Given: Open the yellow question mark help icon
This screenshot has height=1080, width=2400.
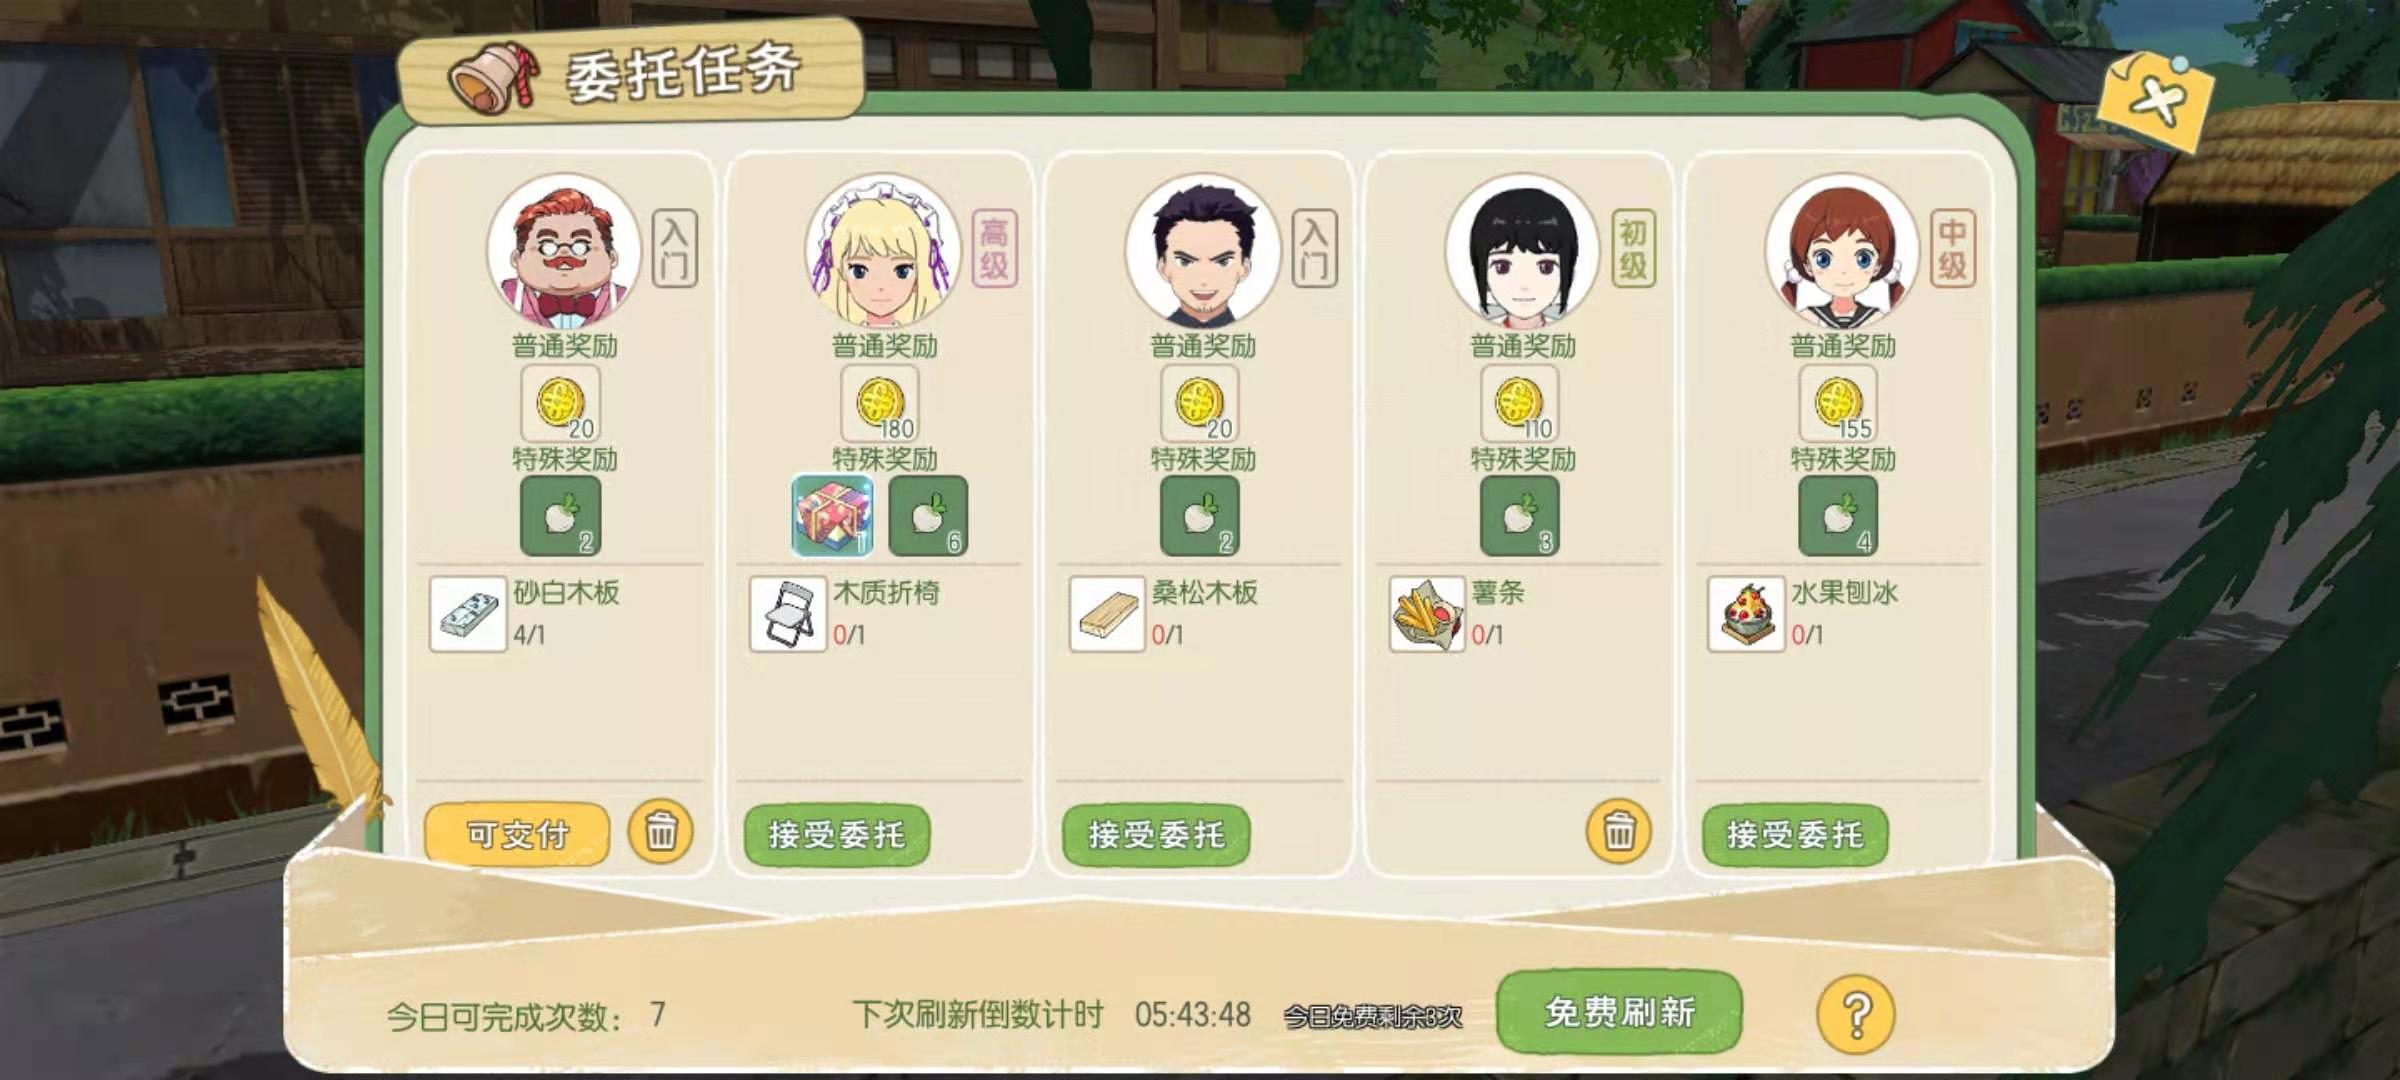Looking at the screenshot, I should tap(1856, 1014).
